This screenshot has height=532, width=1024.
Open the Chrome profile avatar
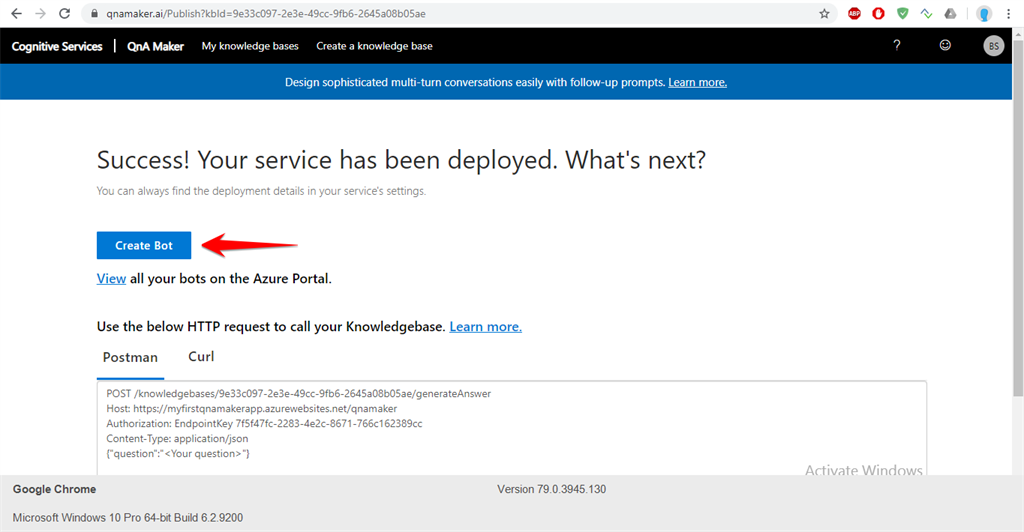(984, 14)
